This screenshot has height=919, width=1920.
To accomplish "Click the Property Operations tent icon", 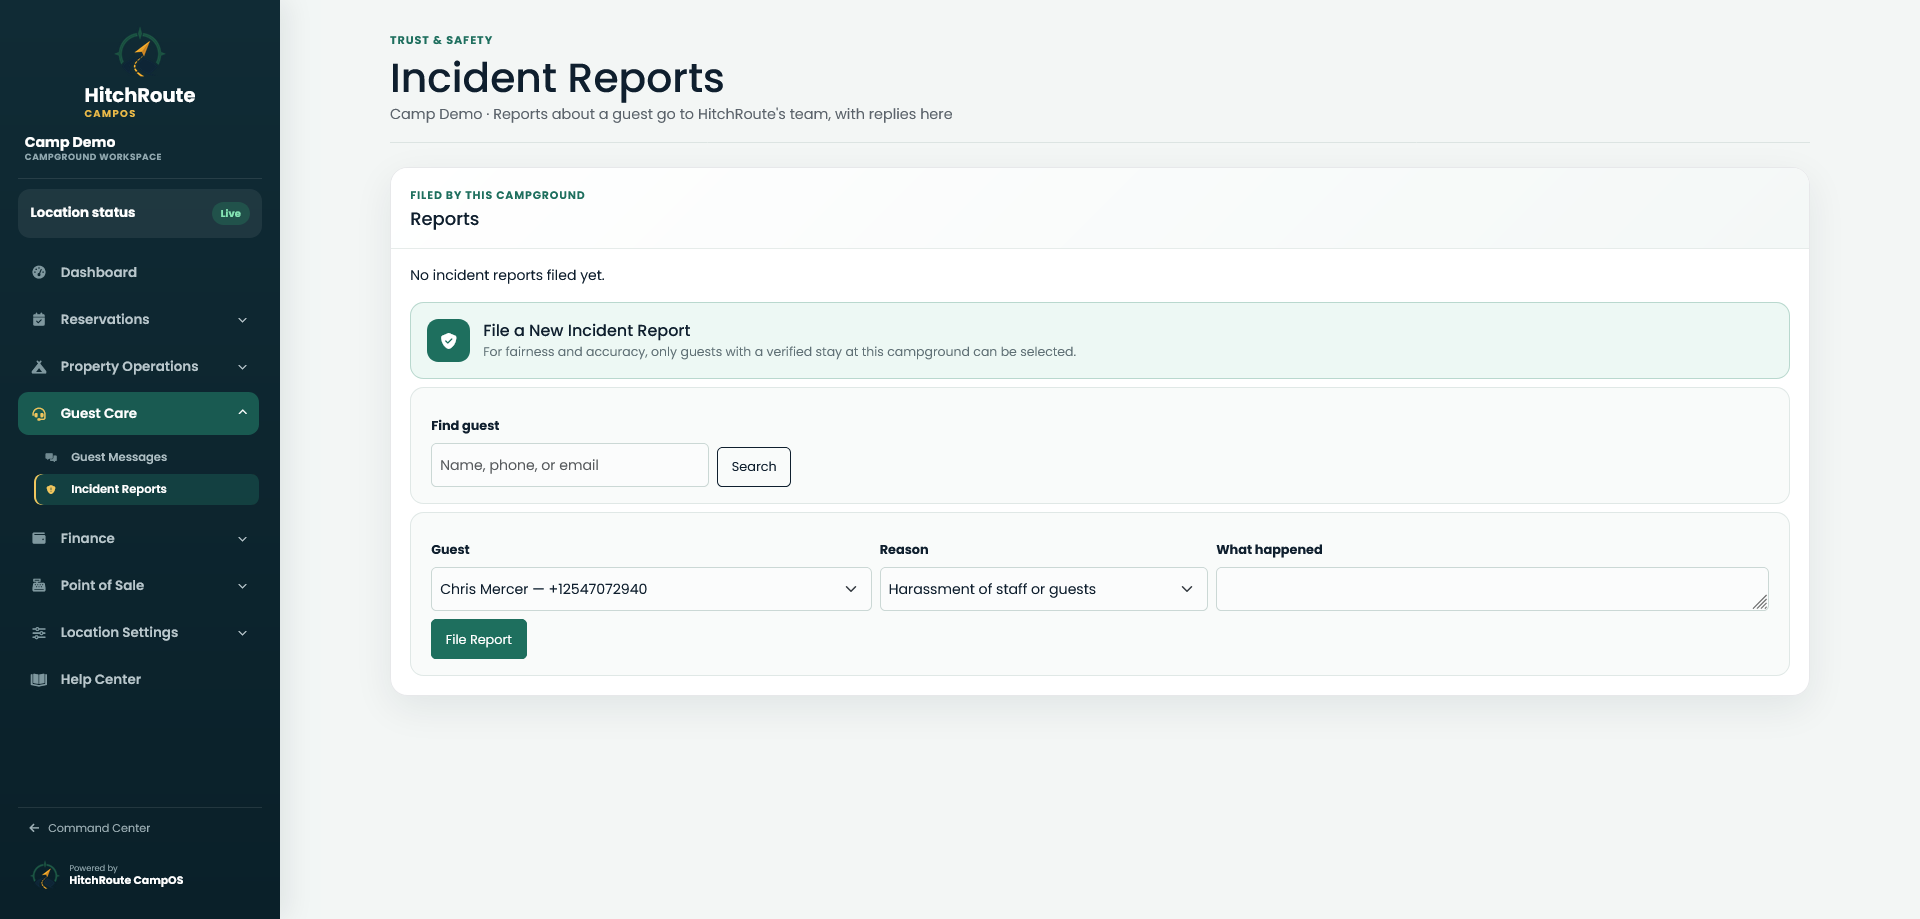I will [x=39, y=366].
